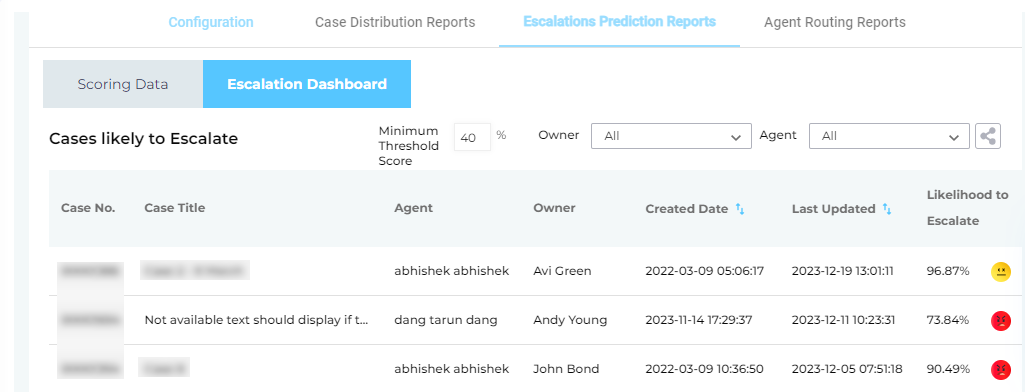Switch to the Configuration tab
Screen dimensions: 1025x392
pyautogui.click(x=211, y=22)
